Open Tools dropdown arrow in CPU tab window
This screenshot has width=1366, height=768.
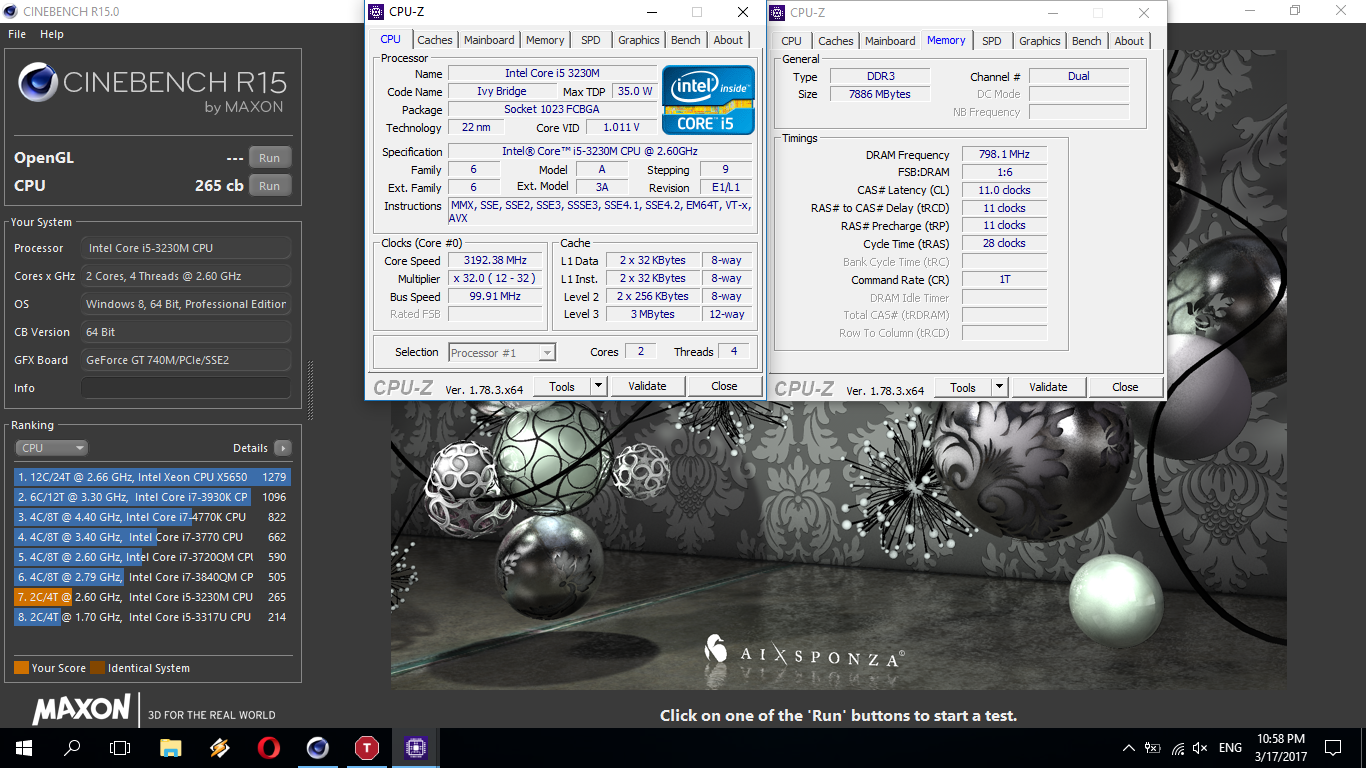598,386
